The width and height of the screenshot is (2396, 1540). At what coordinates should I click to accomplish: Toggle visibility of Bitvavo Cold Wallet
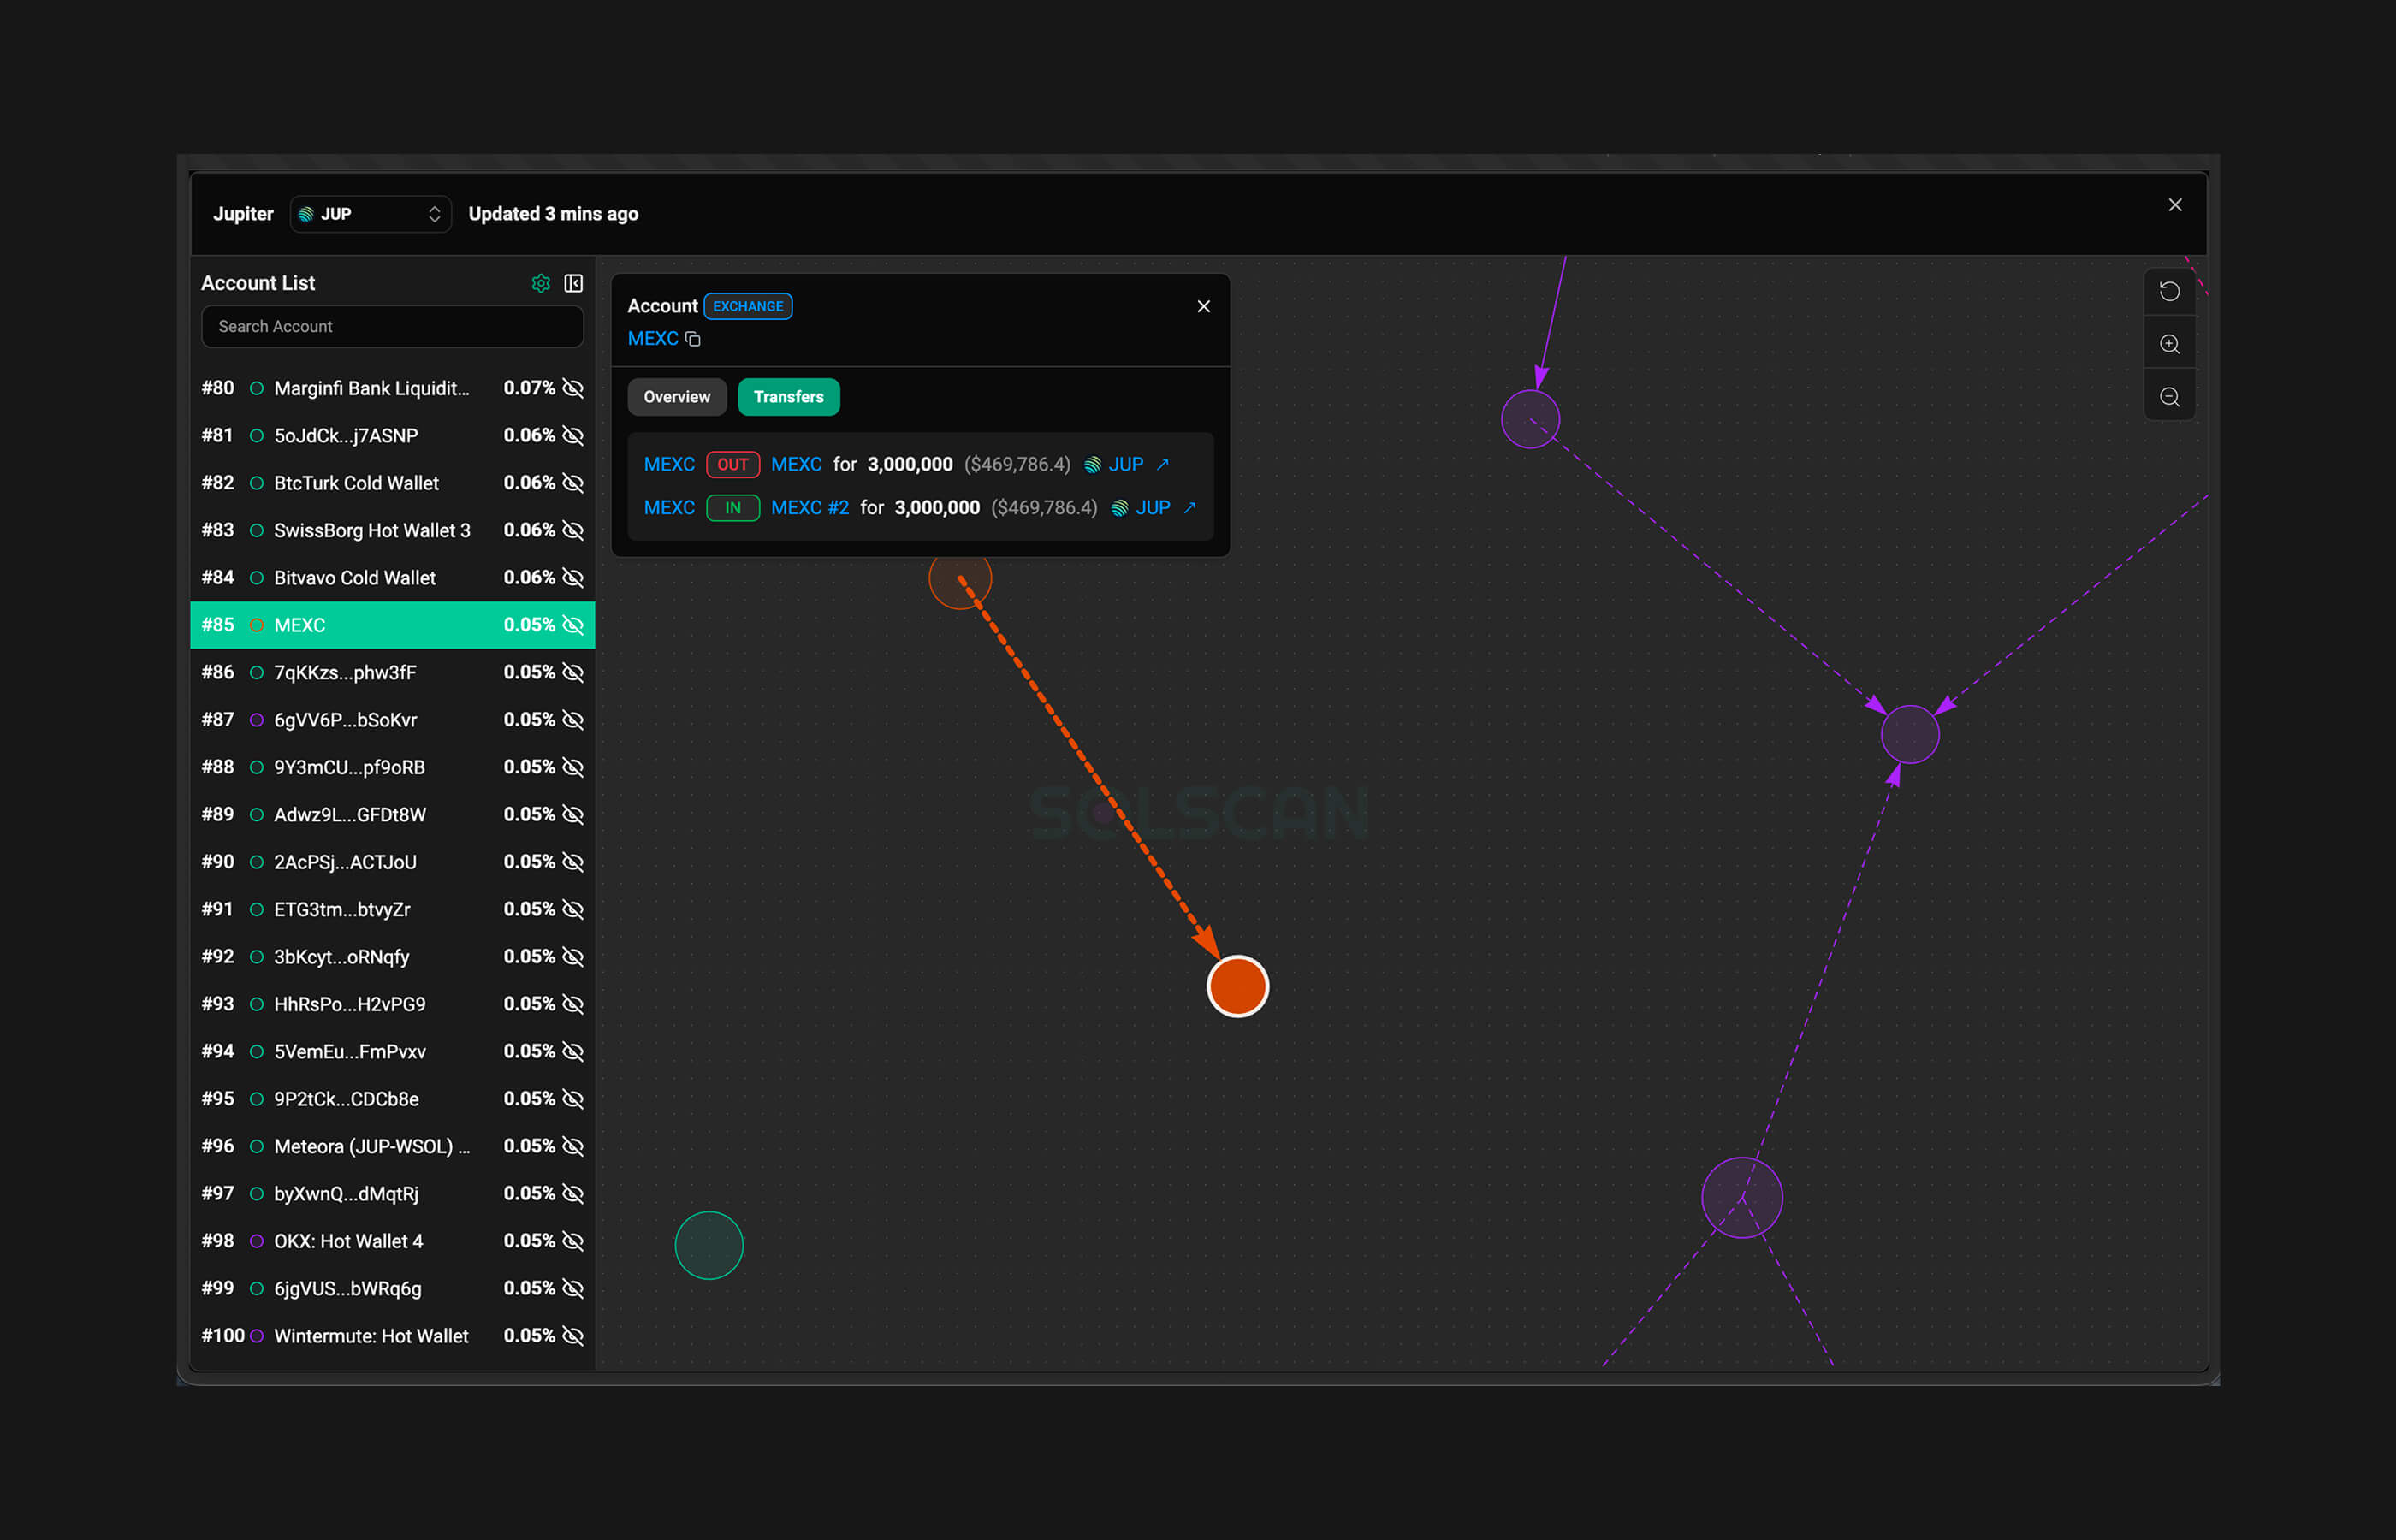tap(573, 577)
